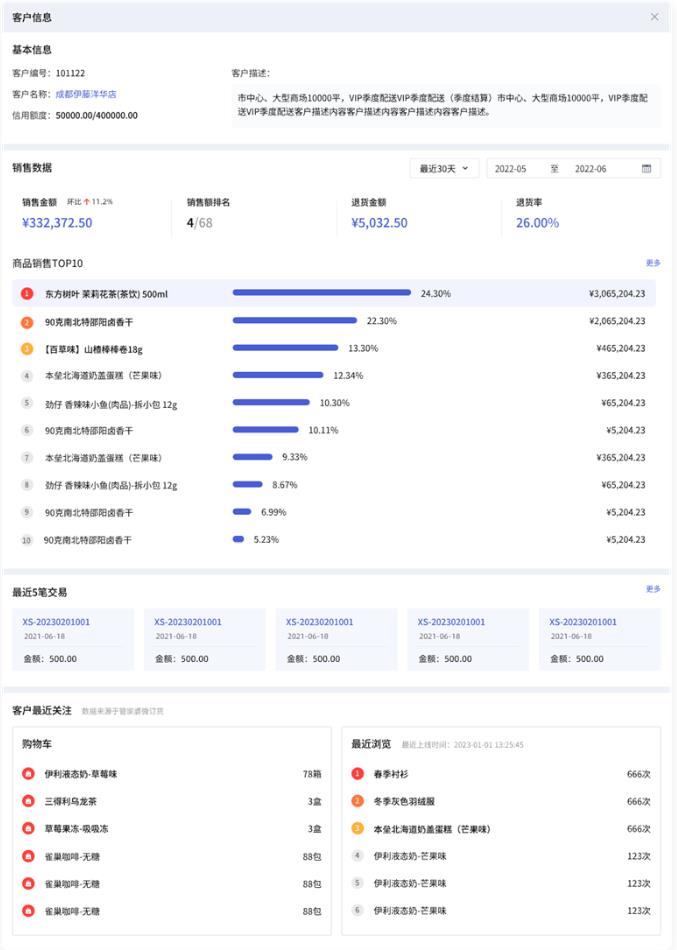This screenshot has height=950, width=677.
Task: Click amount ¥465,204.23
Action: click(621, 348)
